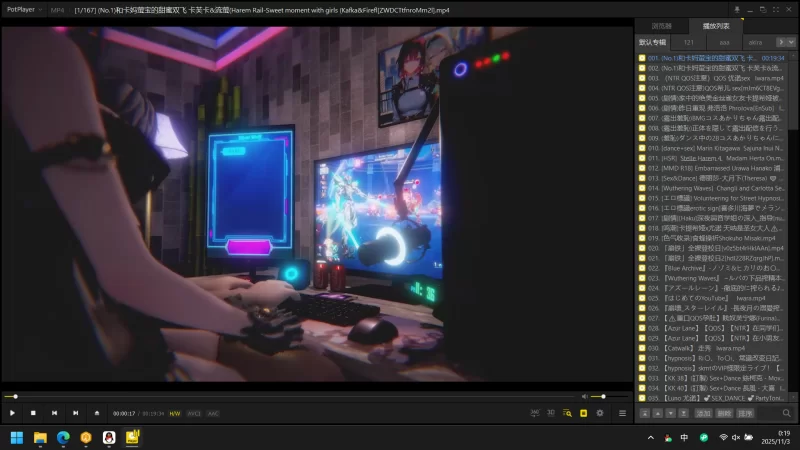Open the aaa album tab
This screenshot has width=800, height=450.
724,42
